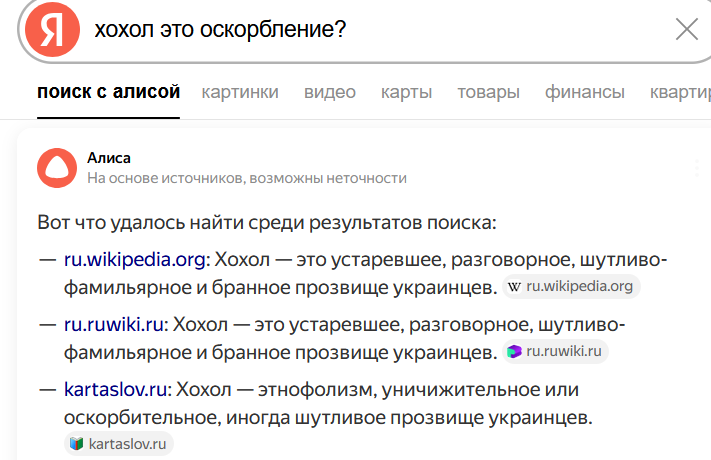Clear the search query with X
711x460 pixels.
687,30
